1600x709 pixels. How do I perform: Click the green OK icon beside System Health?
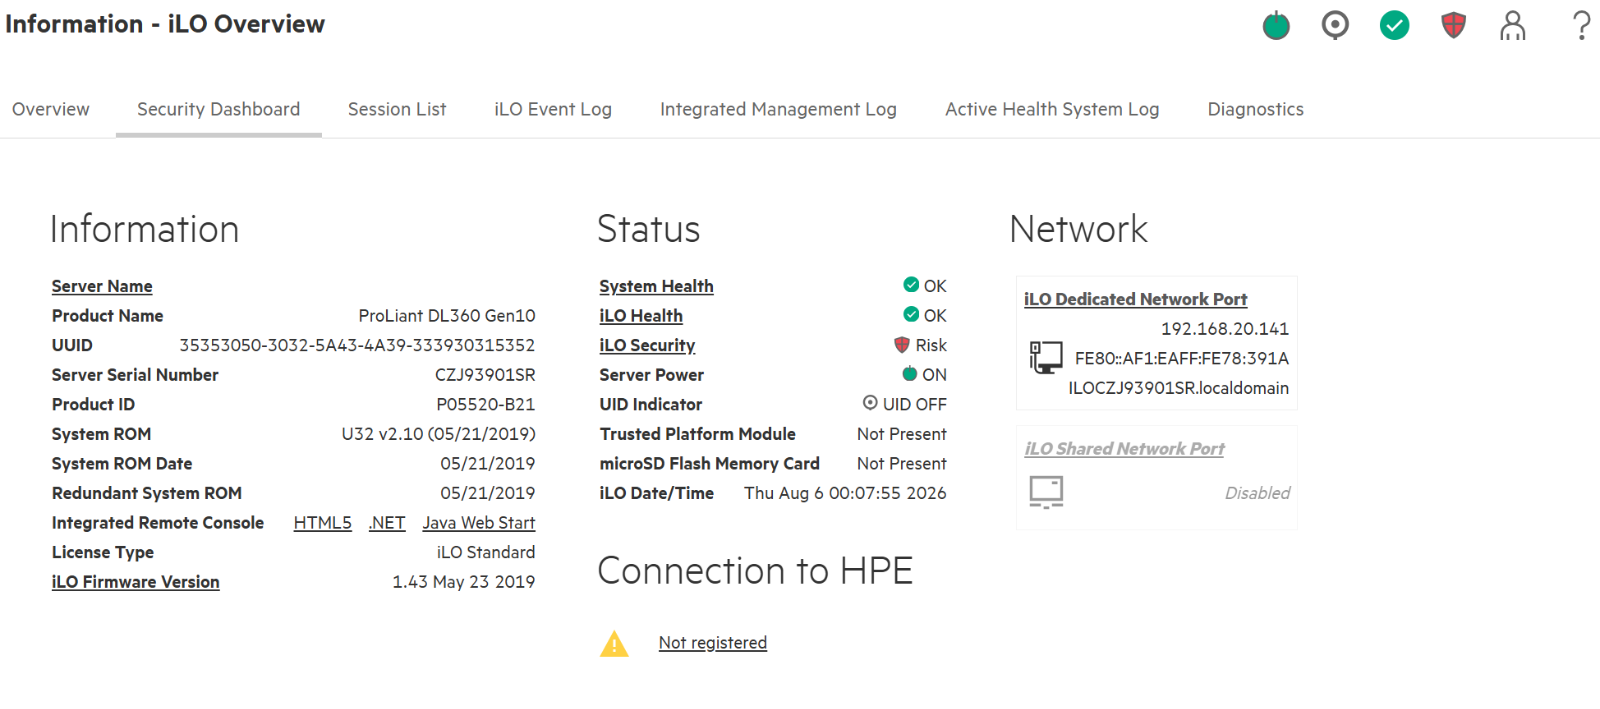[x=911, y=285]
